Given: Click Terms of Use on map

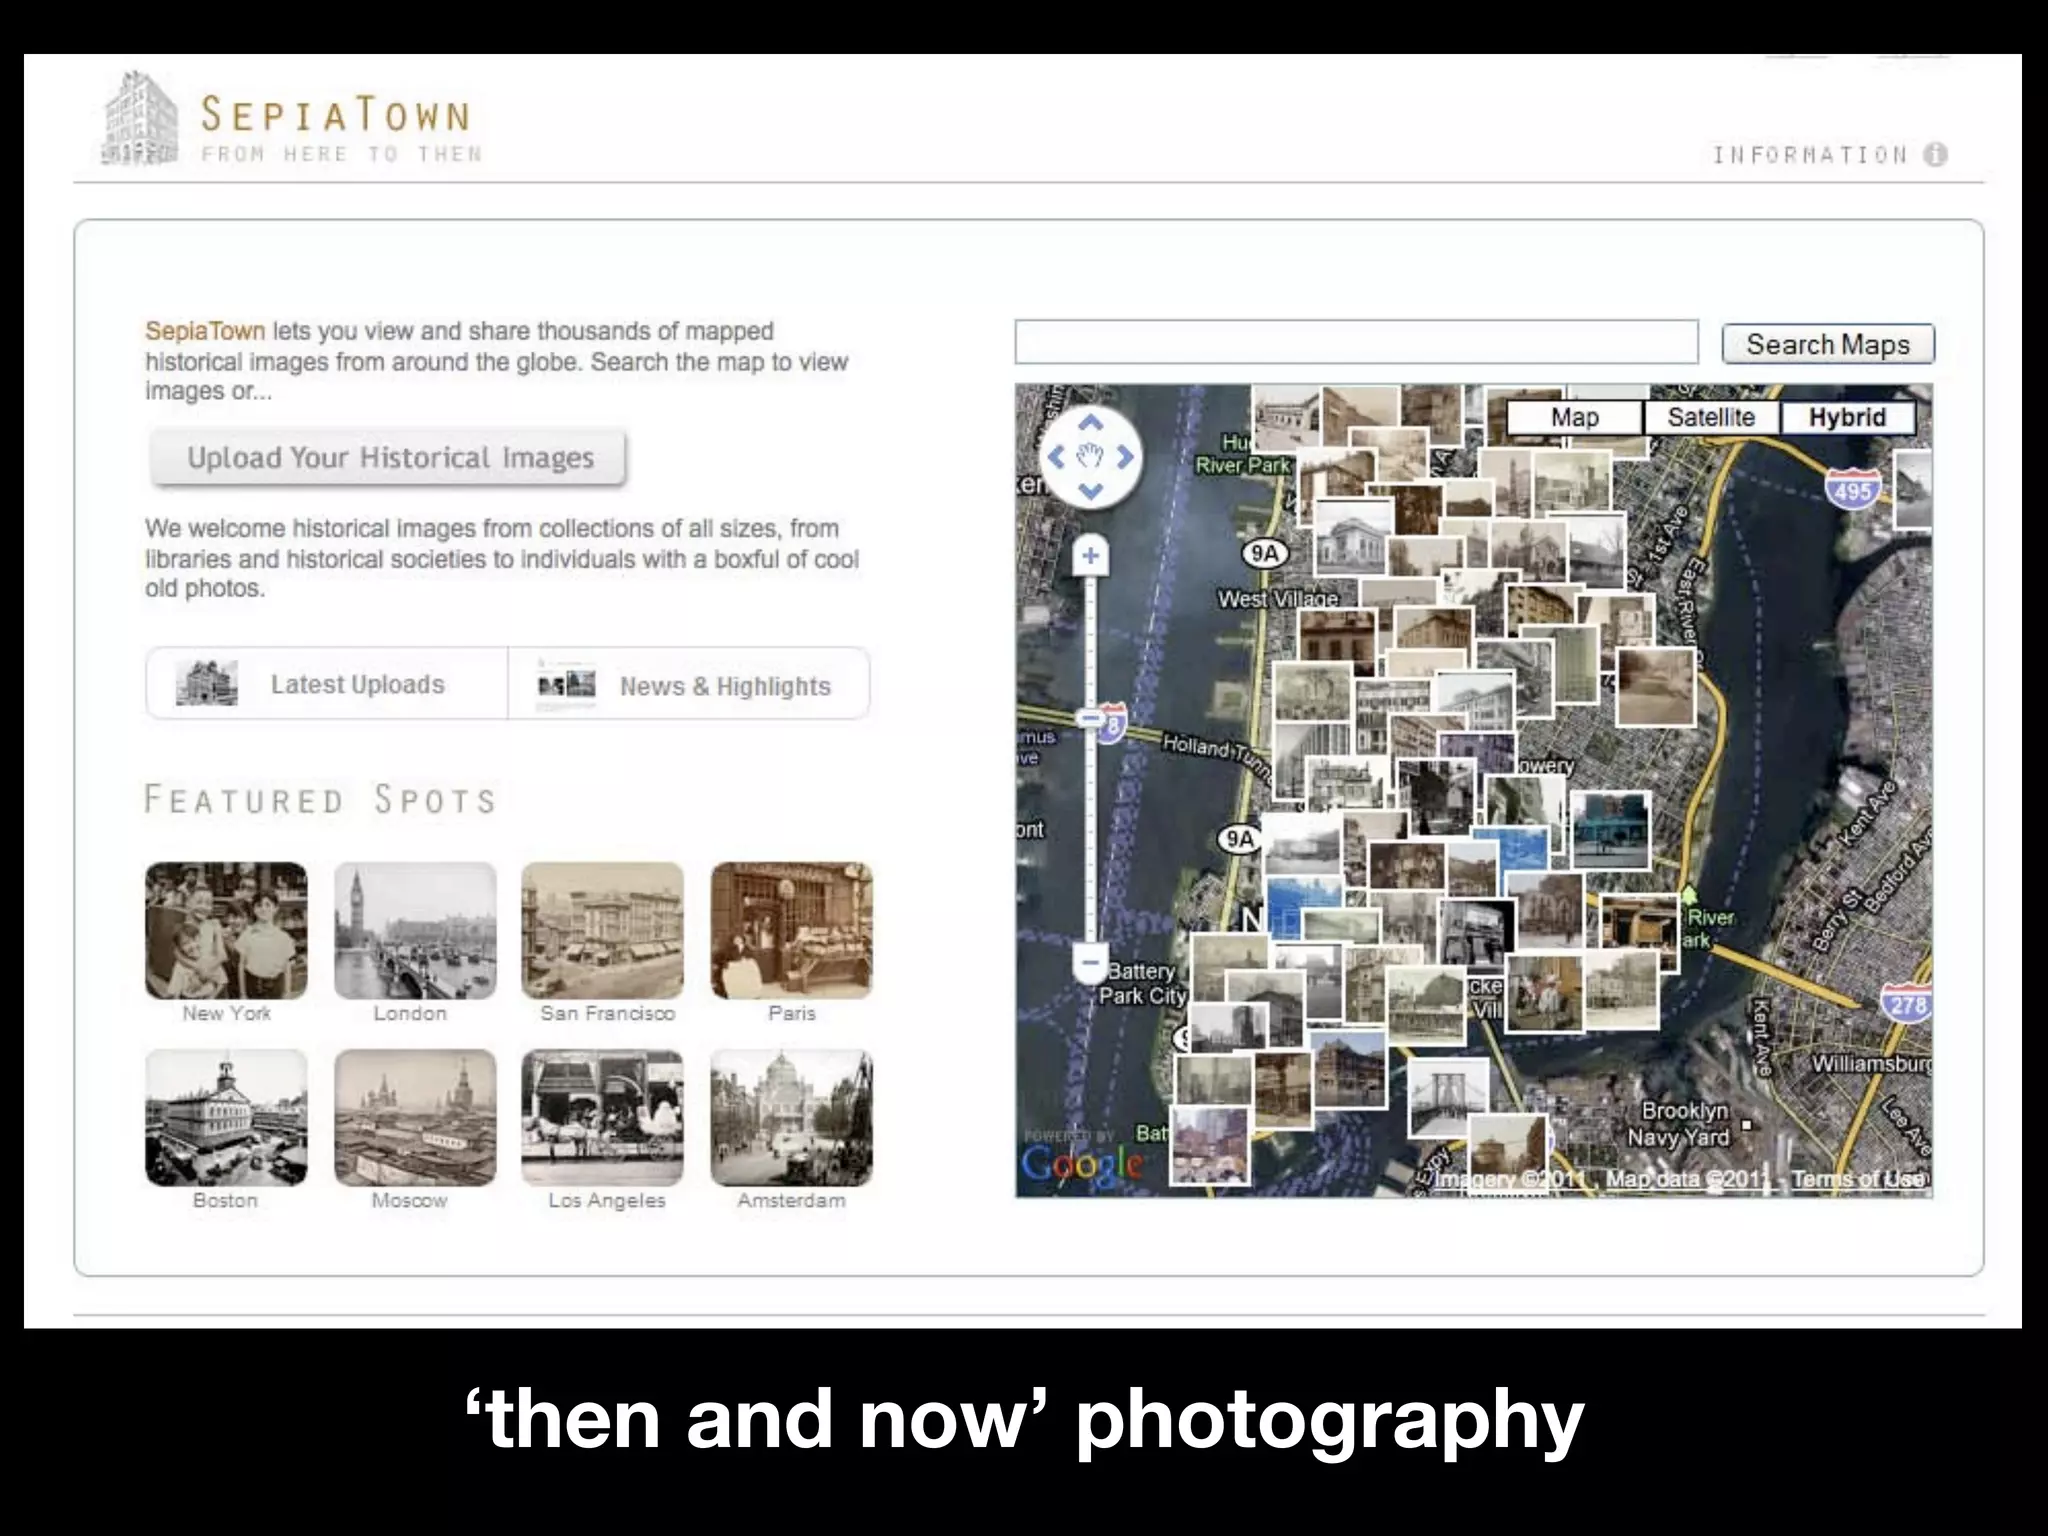Looking at the screenshot, I should click(x=1858, y=1179).
